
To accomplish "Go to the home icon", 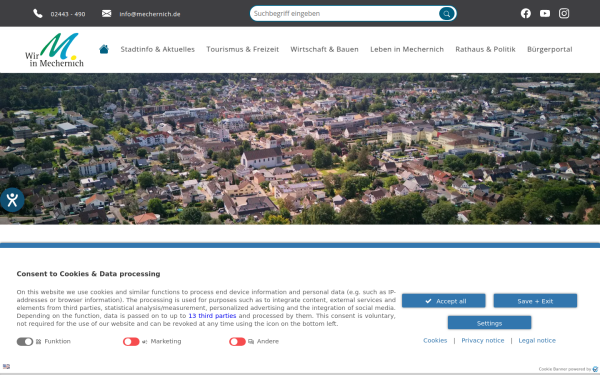I will pyautogui.click(x=104, y=49).
